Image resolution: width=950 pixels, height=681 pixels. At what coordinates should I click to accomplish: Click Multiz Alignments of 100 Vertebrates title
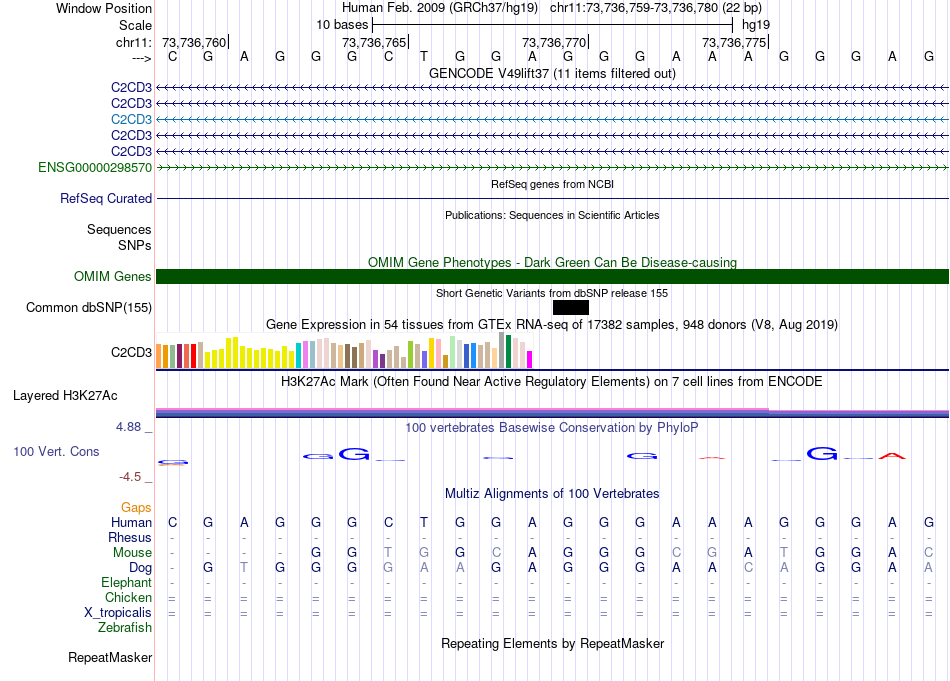(x=552, y=493)
